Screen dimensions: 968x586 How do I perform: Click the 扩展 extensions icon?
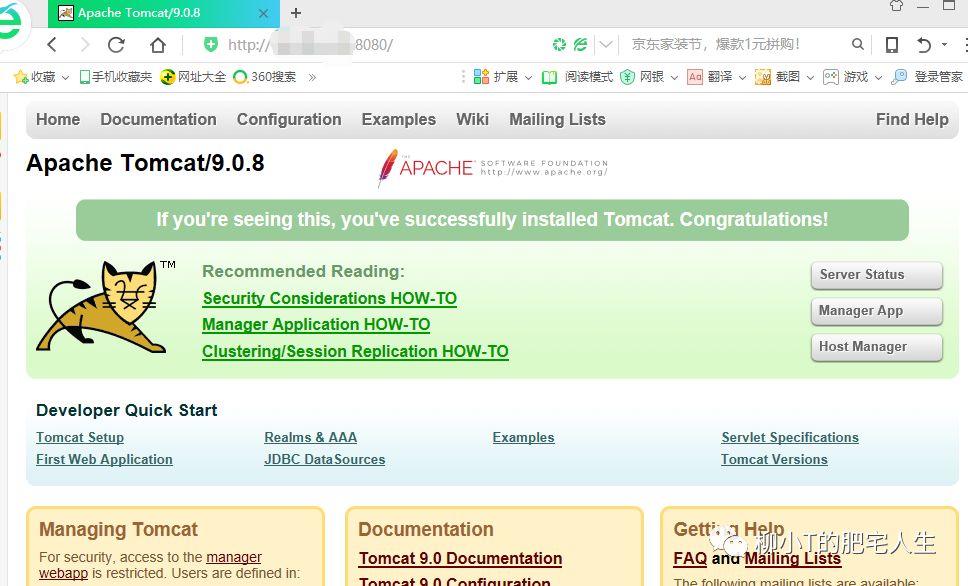tap(482, 77)
